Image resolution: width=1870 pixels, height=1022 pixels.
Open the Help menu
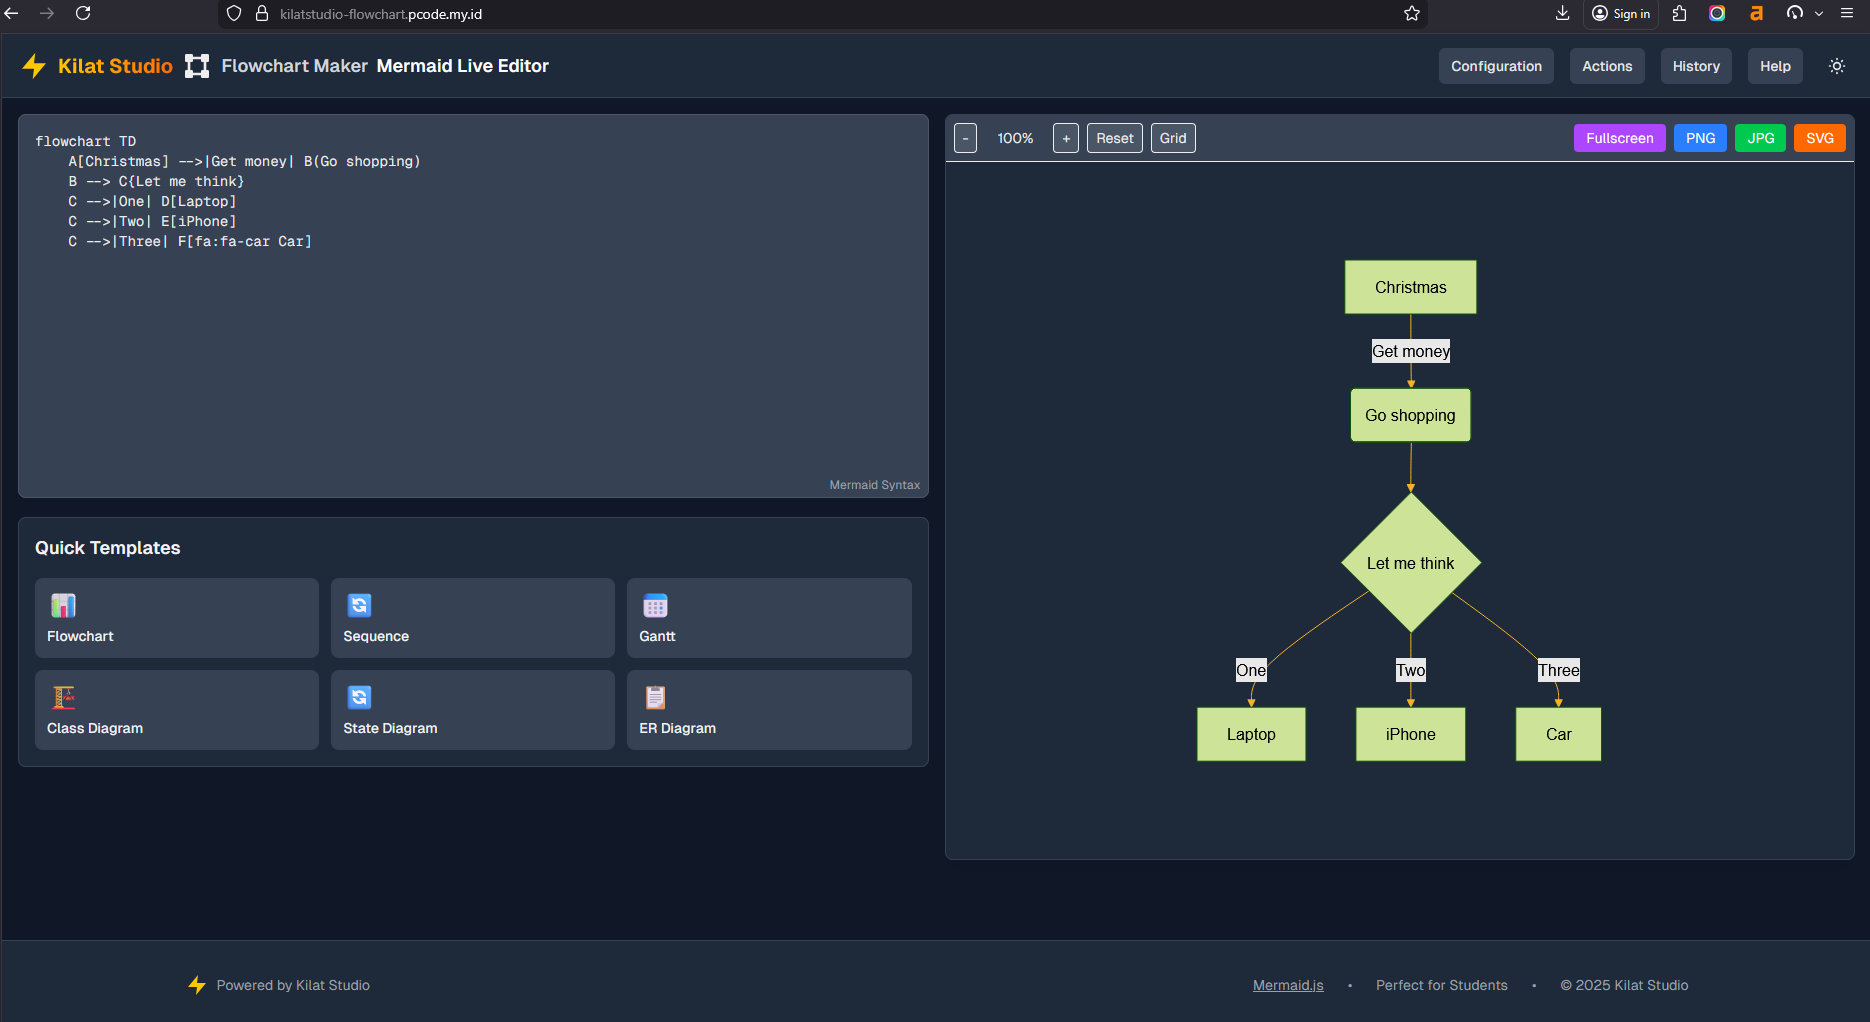tap(1775, 66)
